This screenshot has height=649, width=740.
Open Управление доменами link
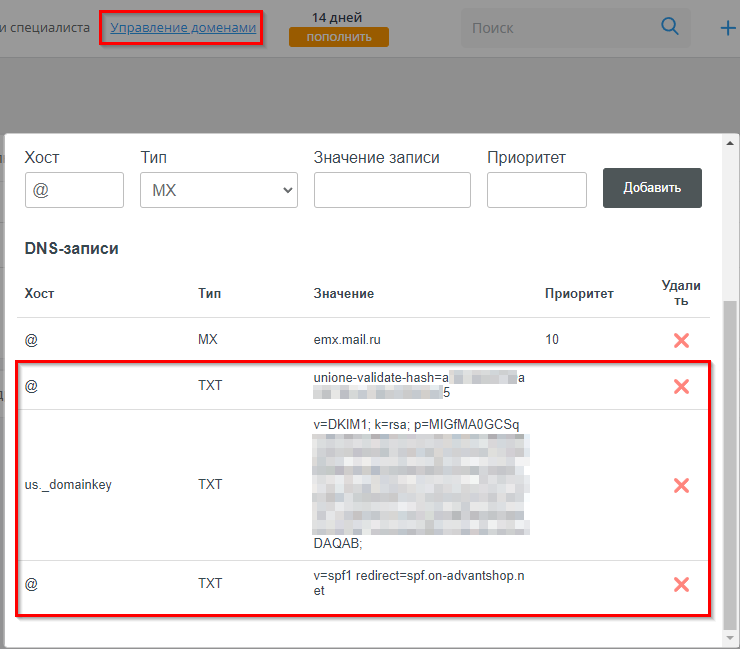(x=183, y=28)
